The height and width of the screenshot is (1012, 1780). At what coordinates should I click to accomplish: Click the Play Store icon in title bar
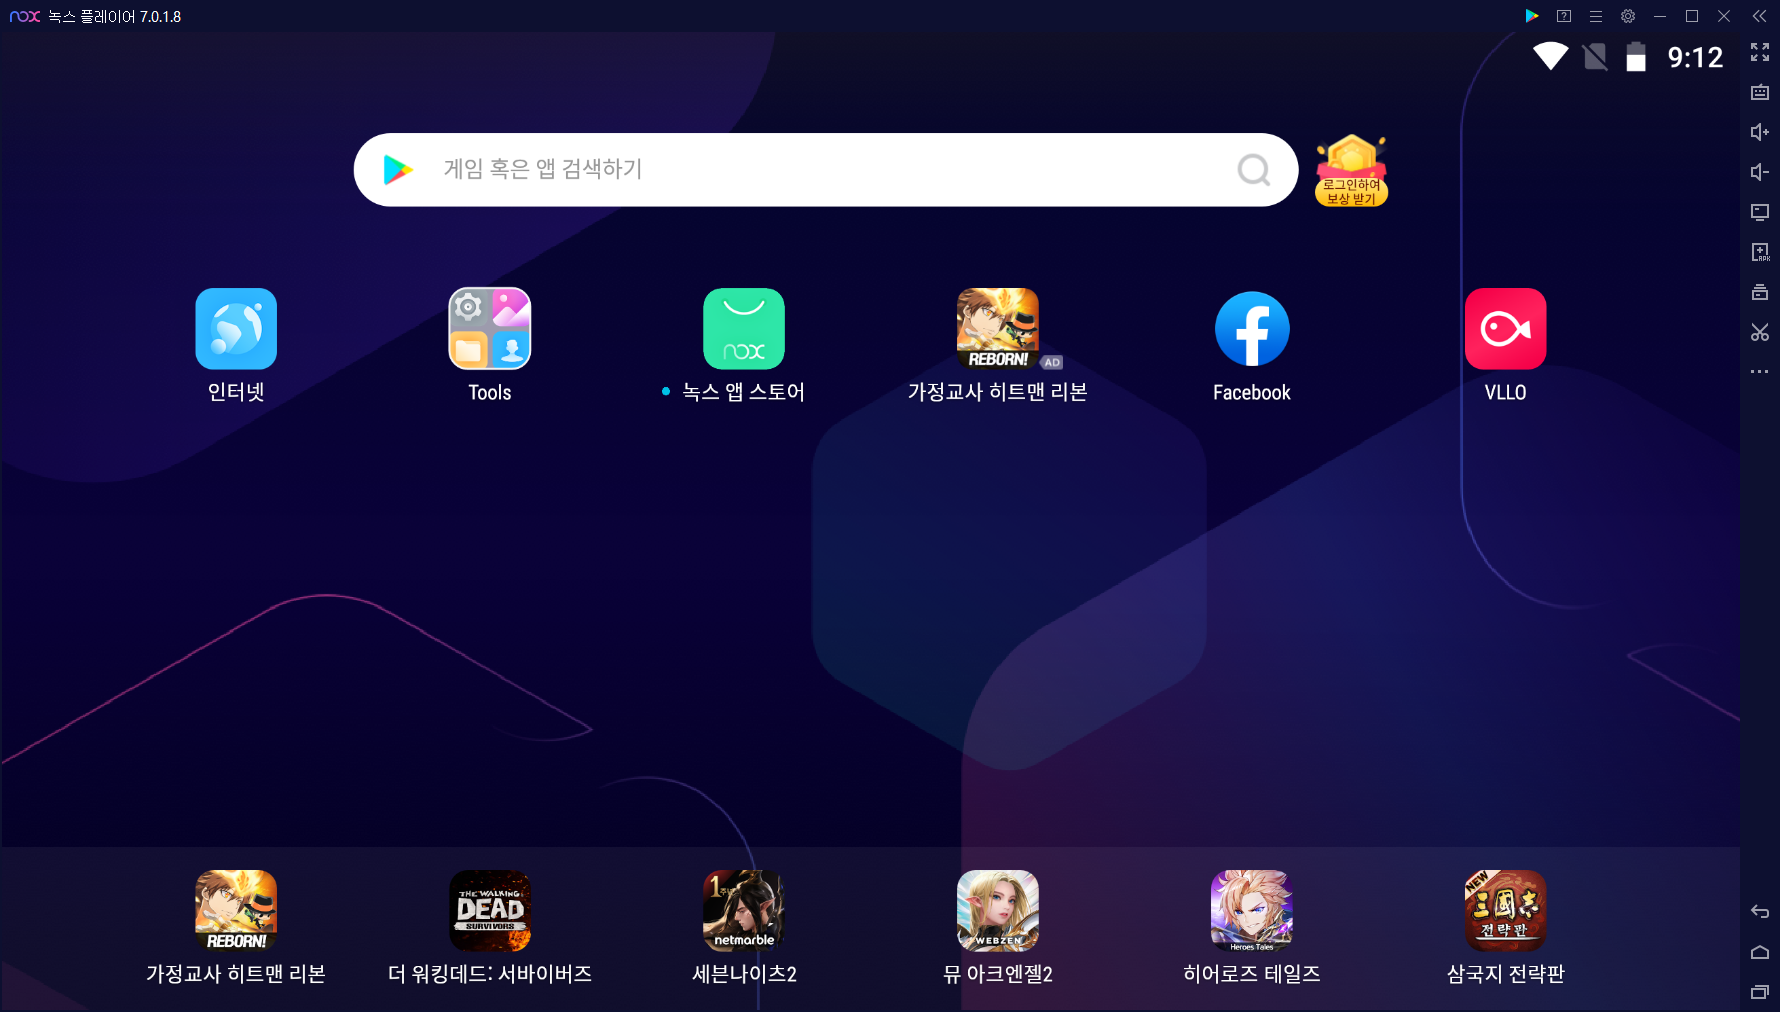1532,16
